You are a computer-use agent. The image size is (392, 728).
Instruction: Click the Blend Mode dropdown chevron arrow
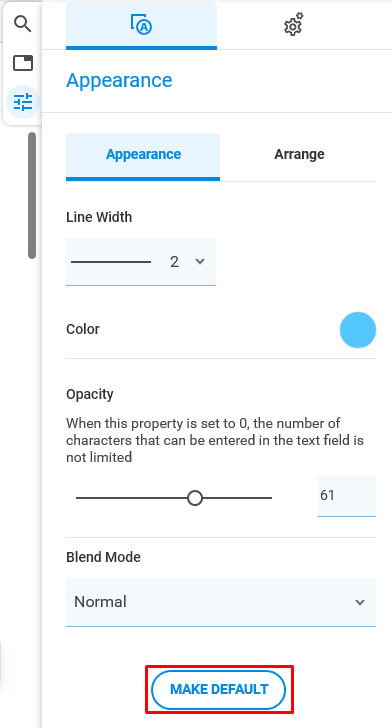(x=359, y=603)
